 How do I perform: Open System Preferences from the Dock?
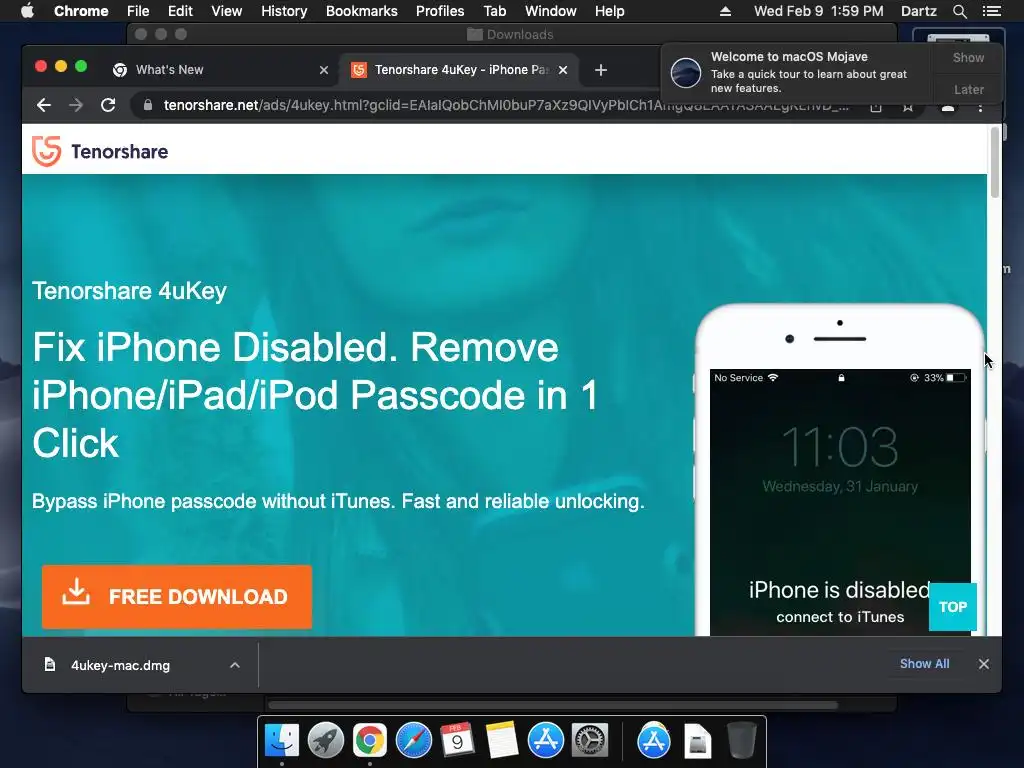click(590, 741)
